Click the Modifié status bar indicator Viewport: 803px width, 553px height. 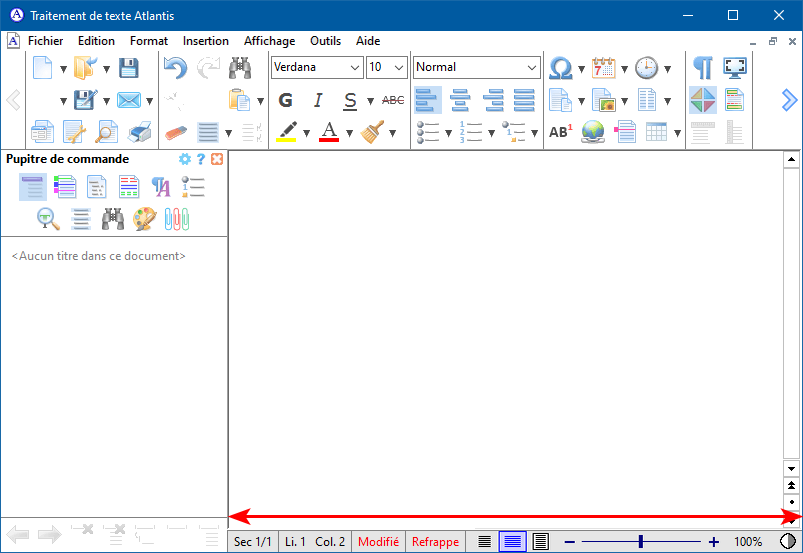coord(379,542)
